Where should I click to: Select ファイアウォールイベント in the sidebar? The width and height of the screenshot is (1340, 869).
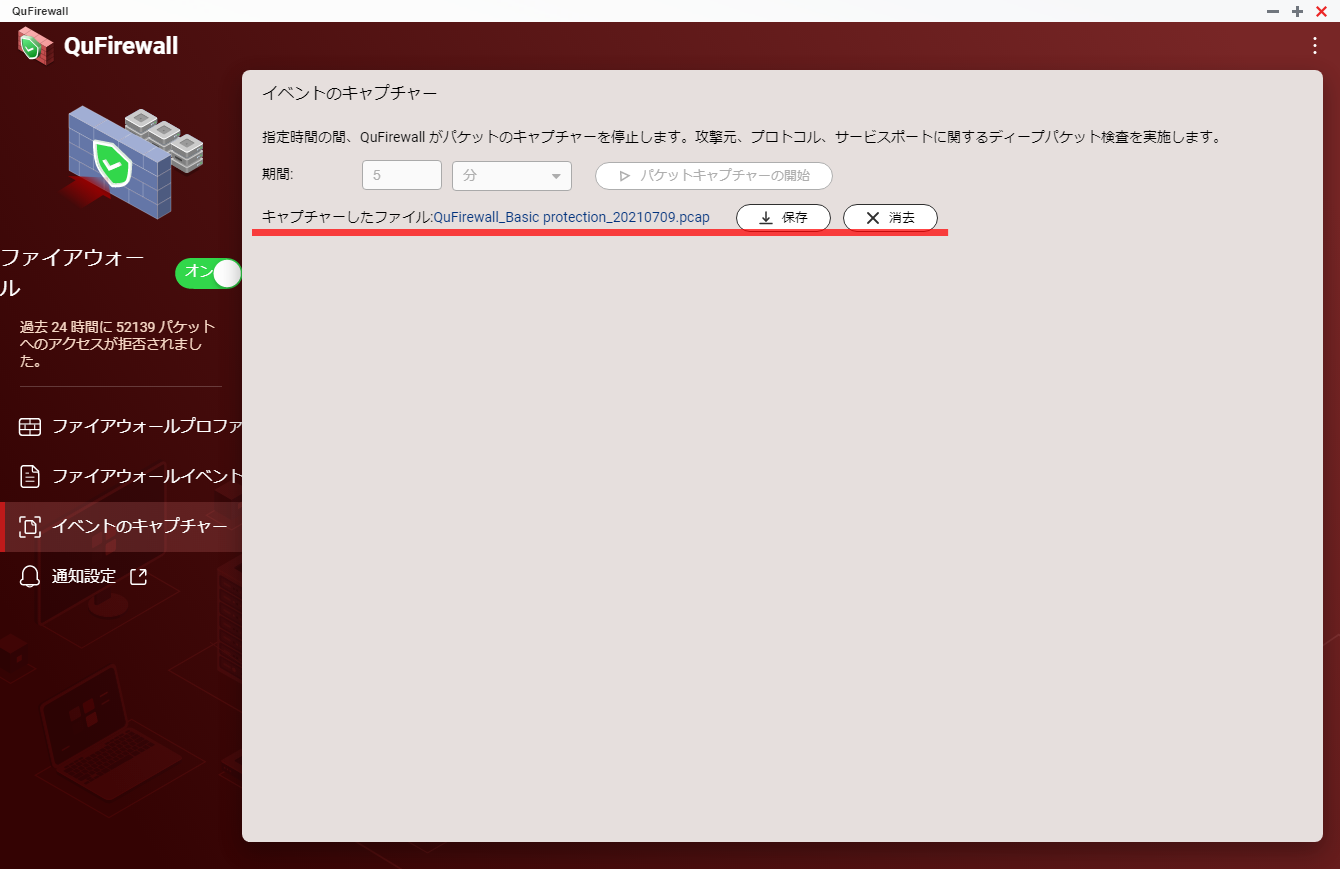pyautogui.click(x=121, y=476)
